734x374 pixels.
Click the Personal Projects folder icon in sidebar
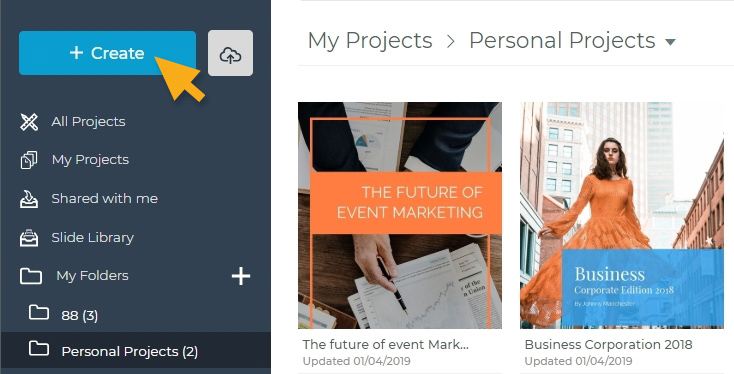(38, 348)
